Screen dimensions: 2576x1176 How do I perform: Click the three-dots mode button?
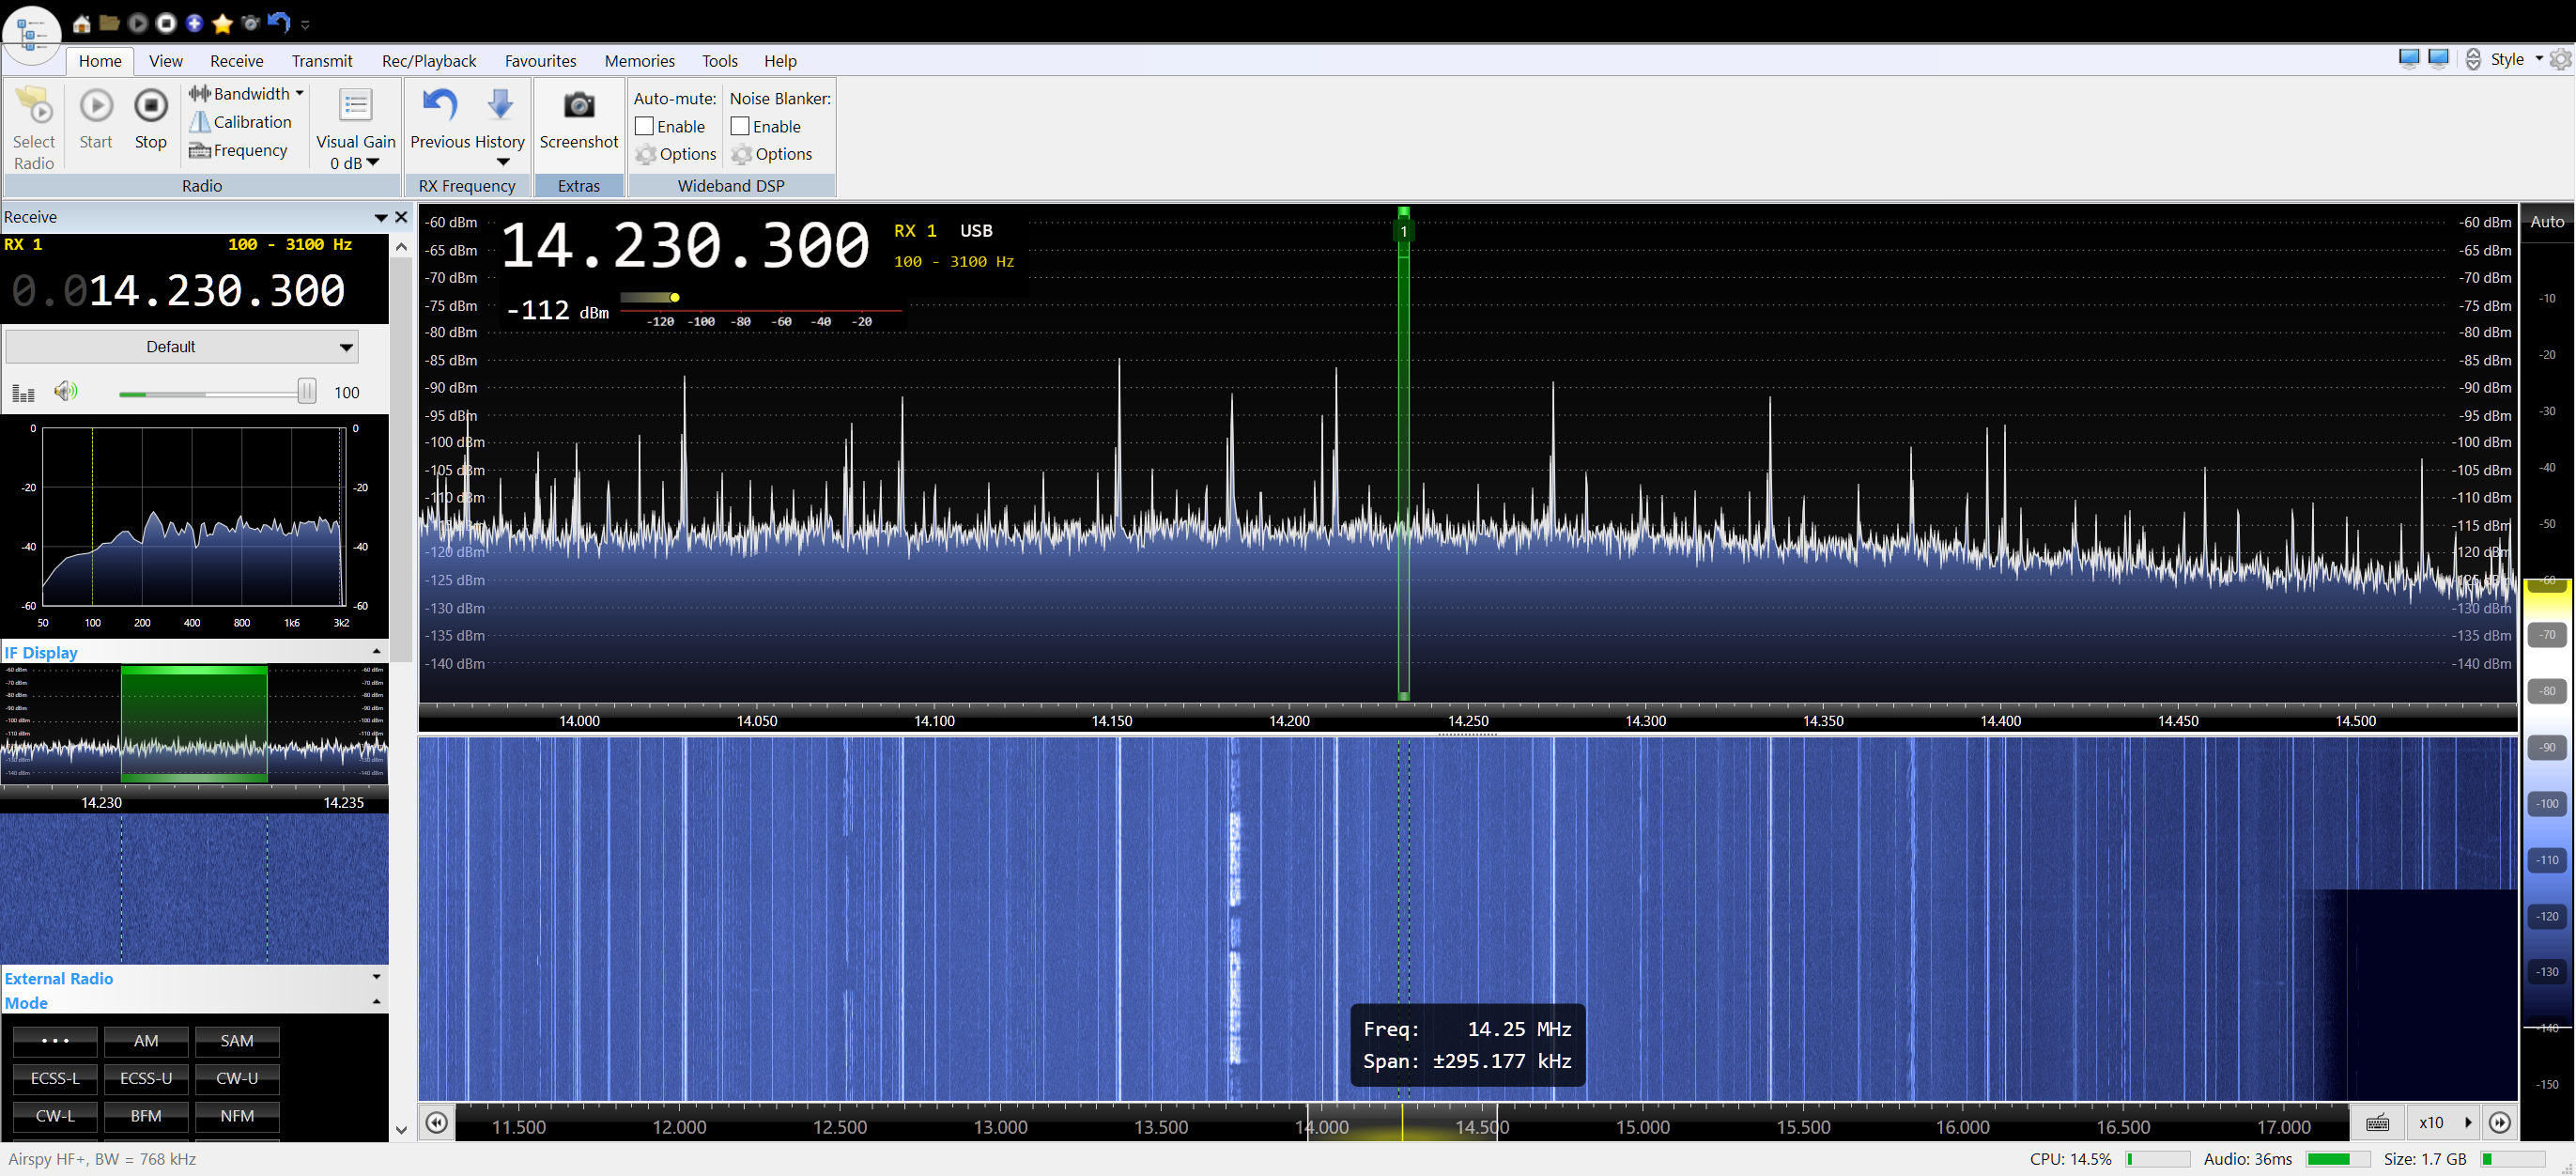tap(55, 1041)
